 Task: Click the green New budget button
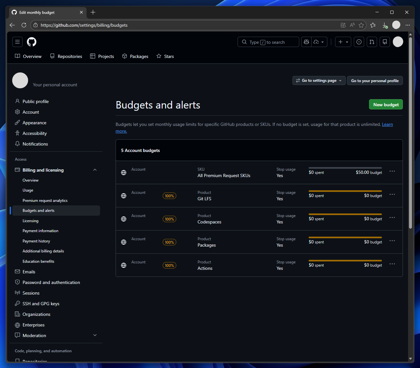pos(386,104)
